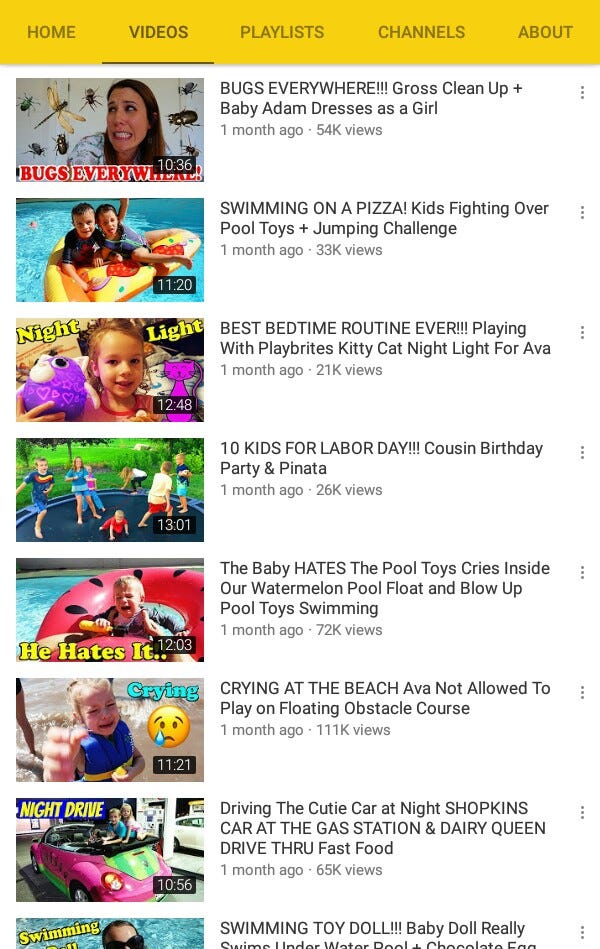Select the VIDEOS tab
This screenshot has width=600, height=949.
(x=159, y=32)
